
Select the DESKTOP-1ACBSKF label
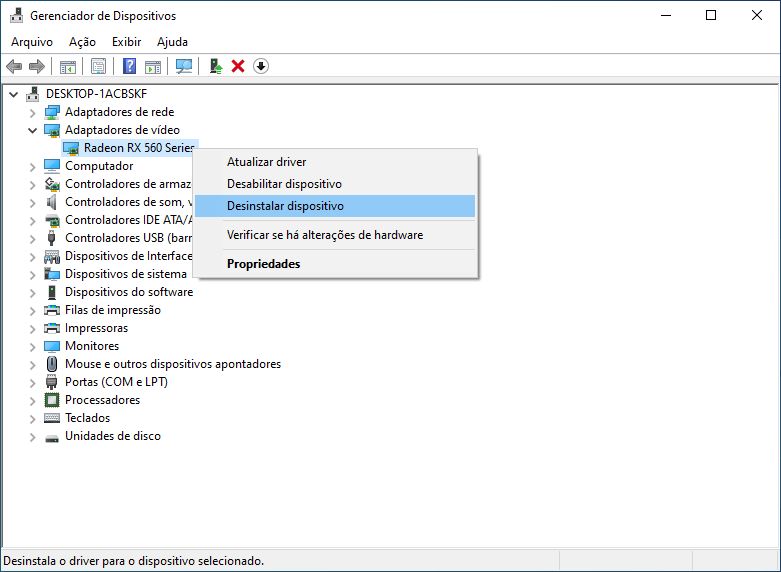click(97, 94)
